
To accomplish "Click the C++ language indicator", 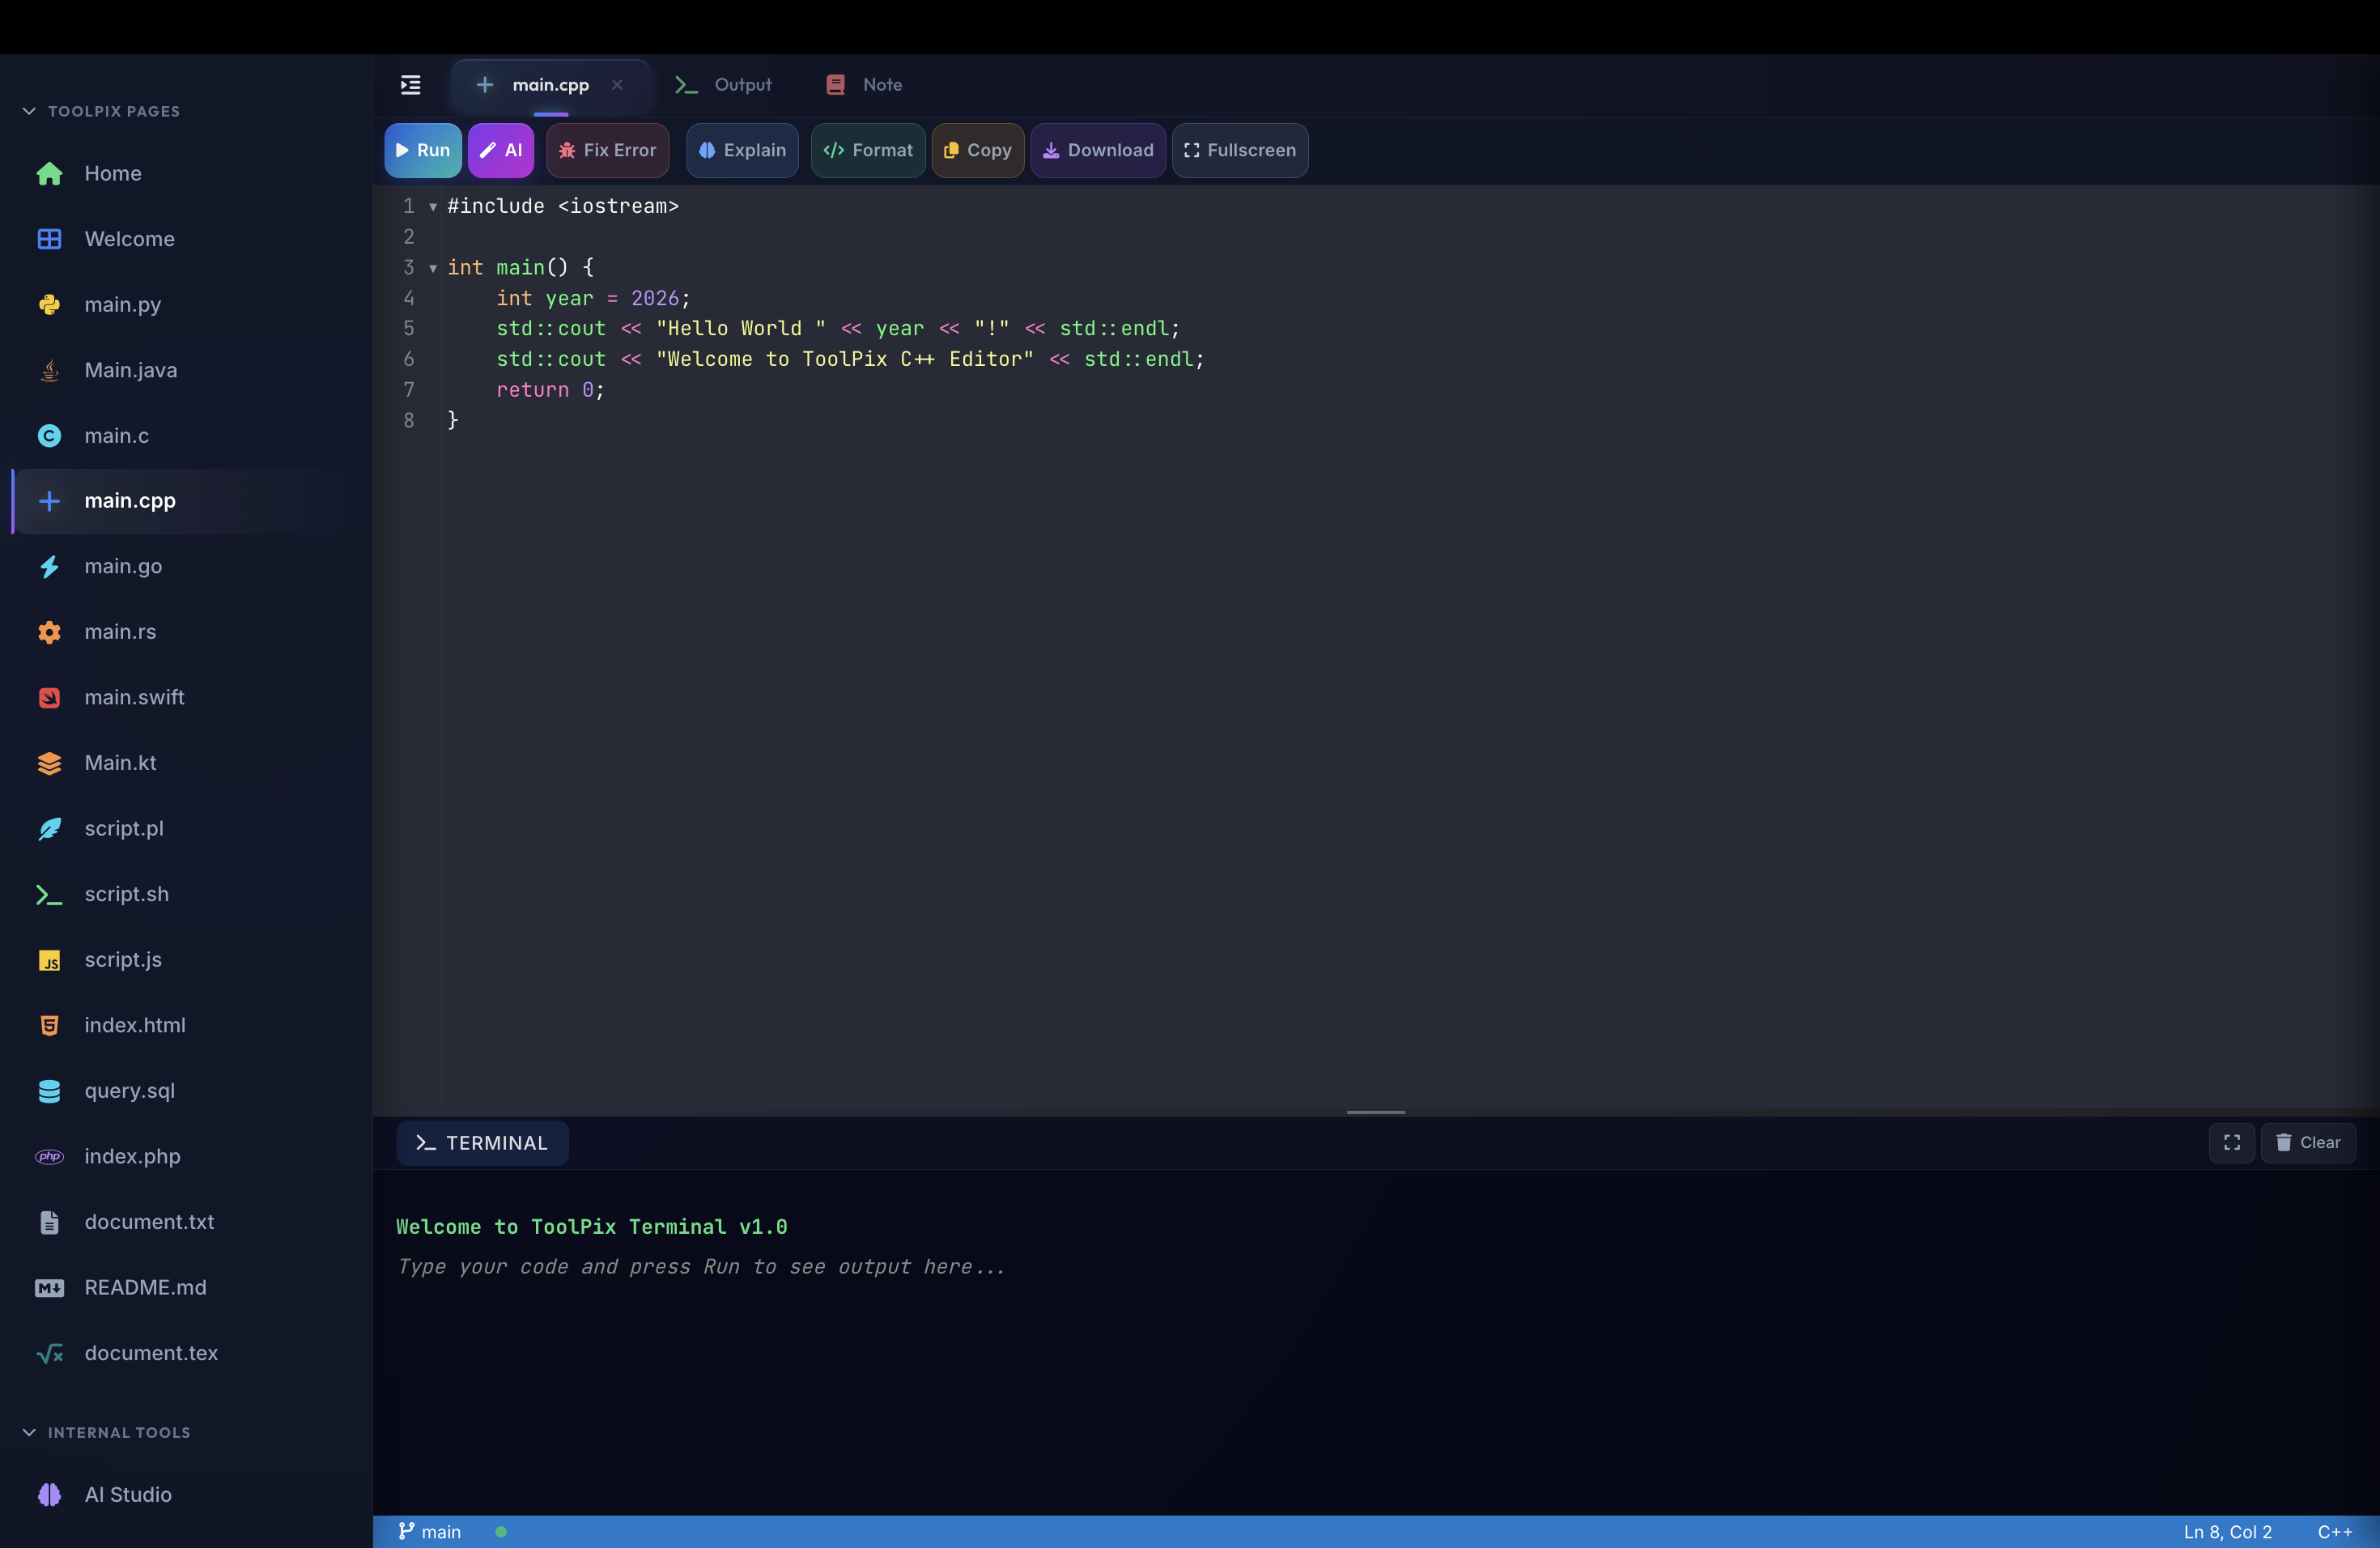I will pos(2335,1532).
